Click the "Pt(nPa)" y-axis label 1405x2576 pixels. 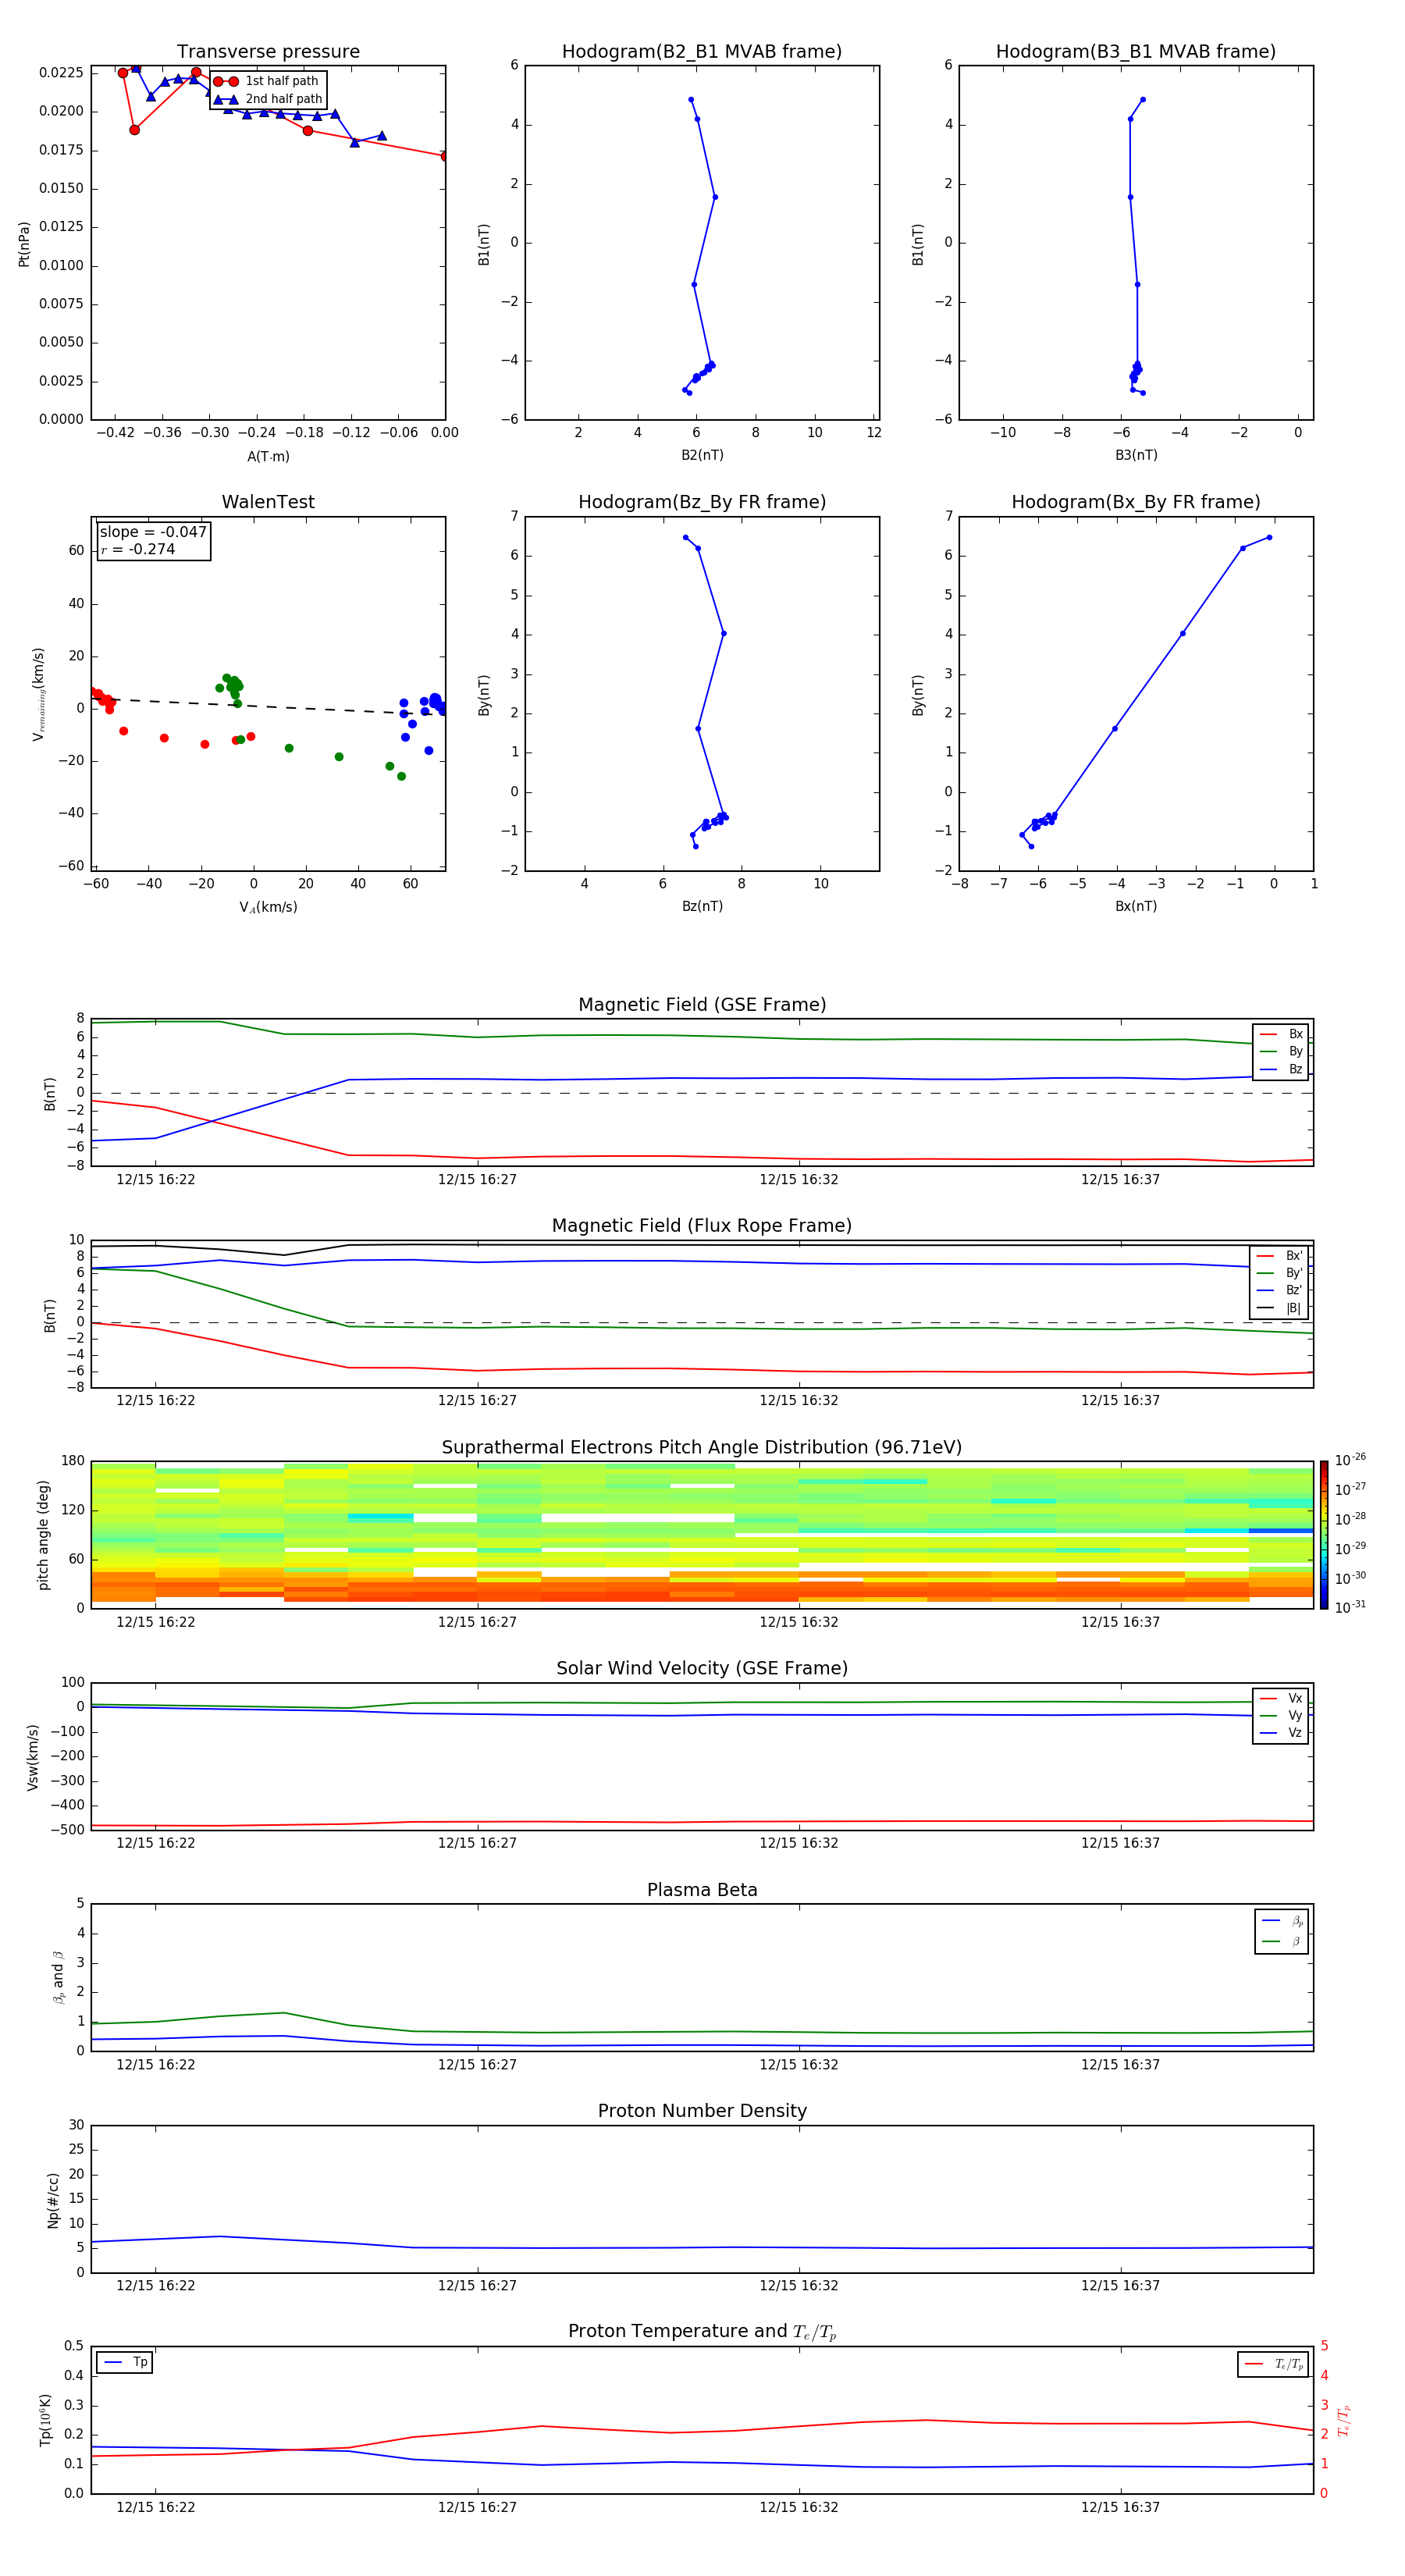pyautogui.click(x=24, y=243)
